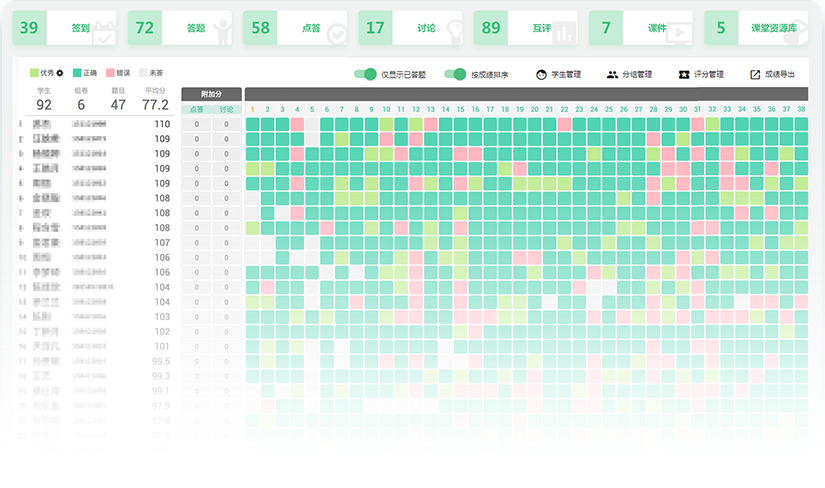The height and width of the screenshot is (488, 825).
Task: Select question number 1 column header
Action: point(253,109)
